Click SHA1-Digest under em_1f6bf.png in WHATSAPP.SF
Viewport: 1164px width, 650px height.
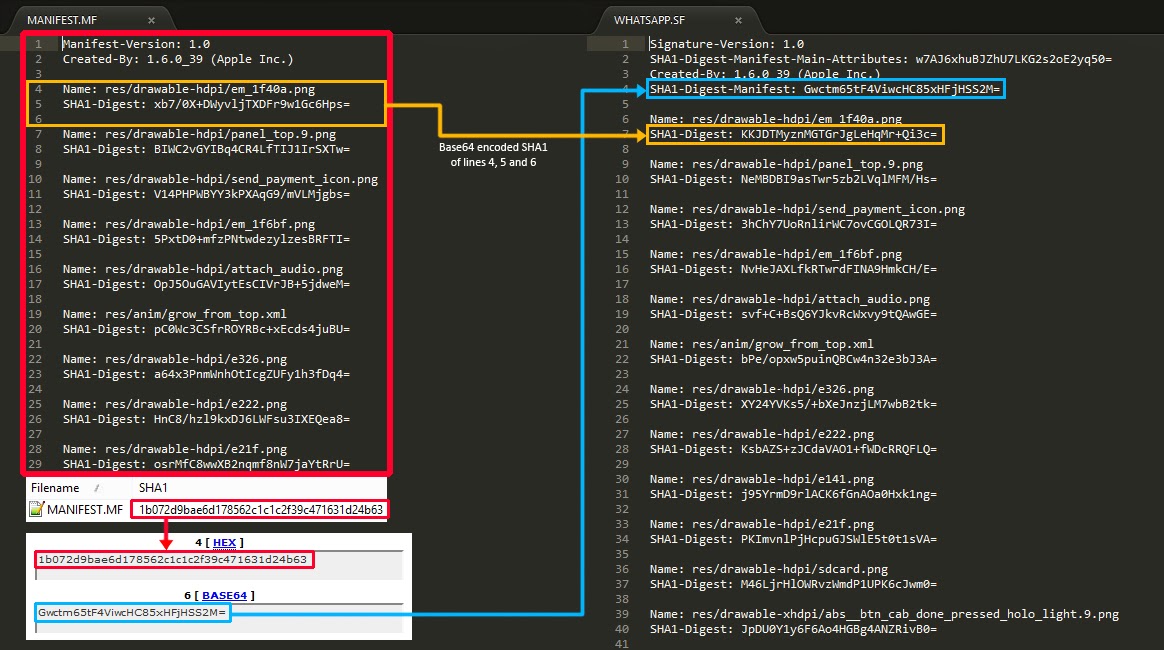coord(794,269)
